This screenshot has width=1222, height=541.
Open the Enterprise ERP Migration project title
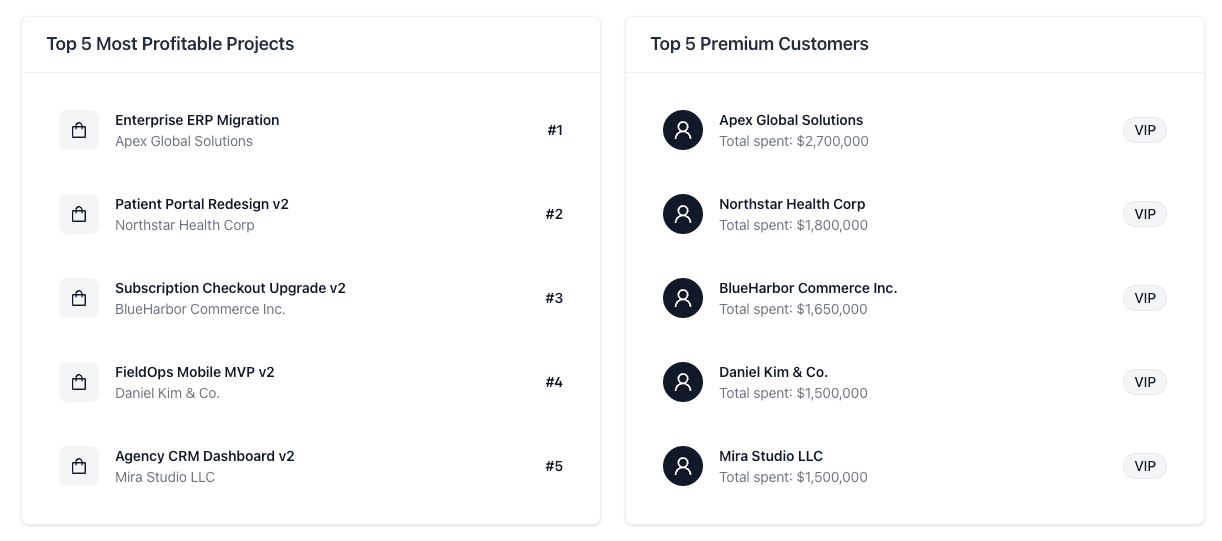[x=197, y=120]
